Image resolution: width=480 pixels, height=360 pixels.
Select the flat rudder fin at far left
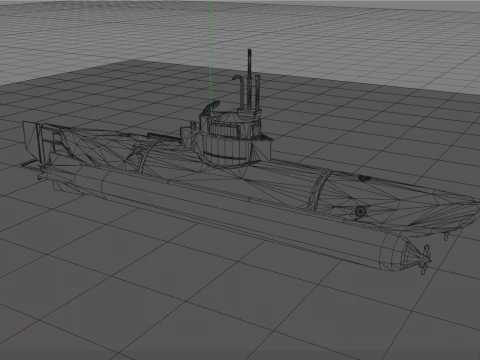point(32,140)
